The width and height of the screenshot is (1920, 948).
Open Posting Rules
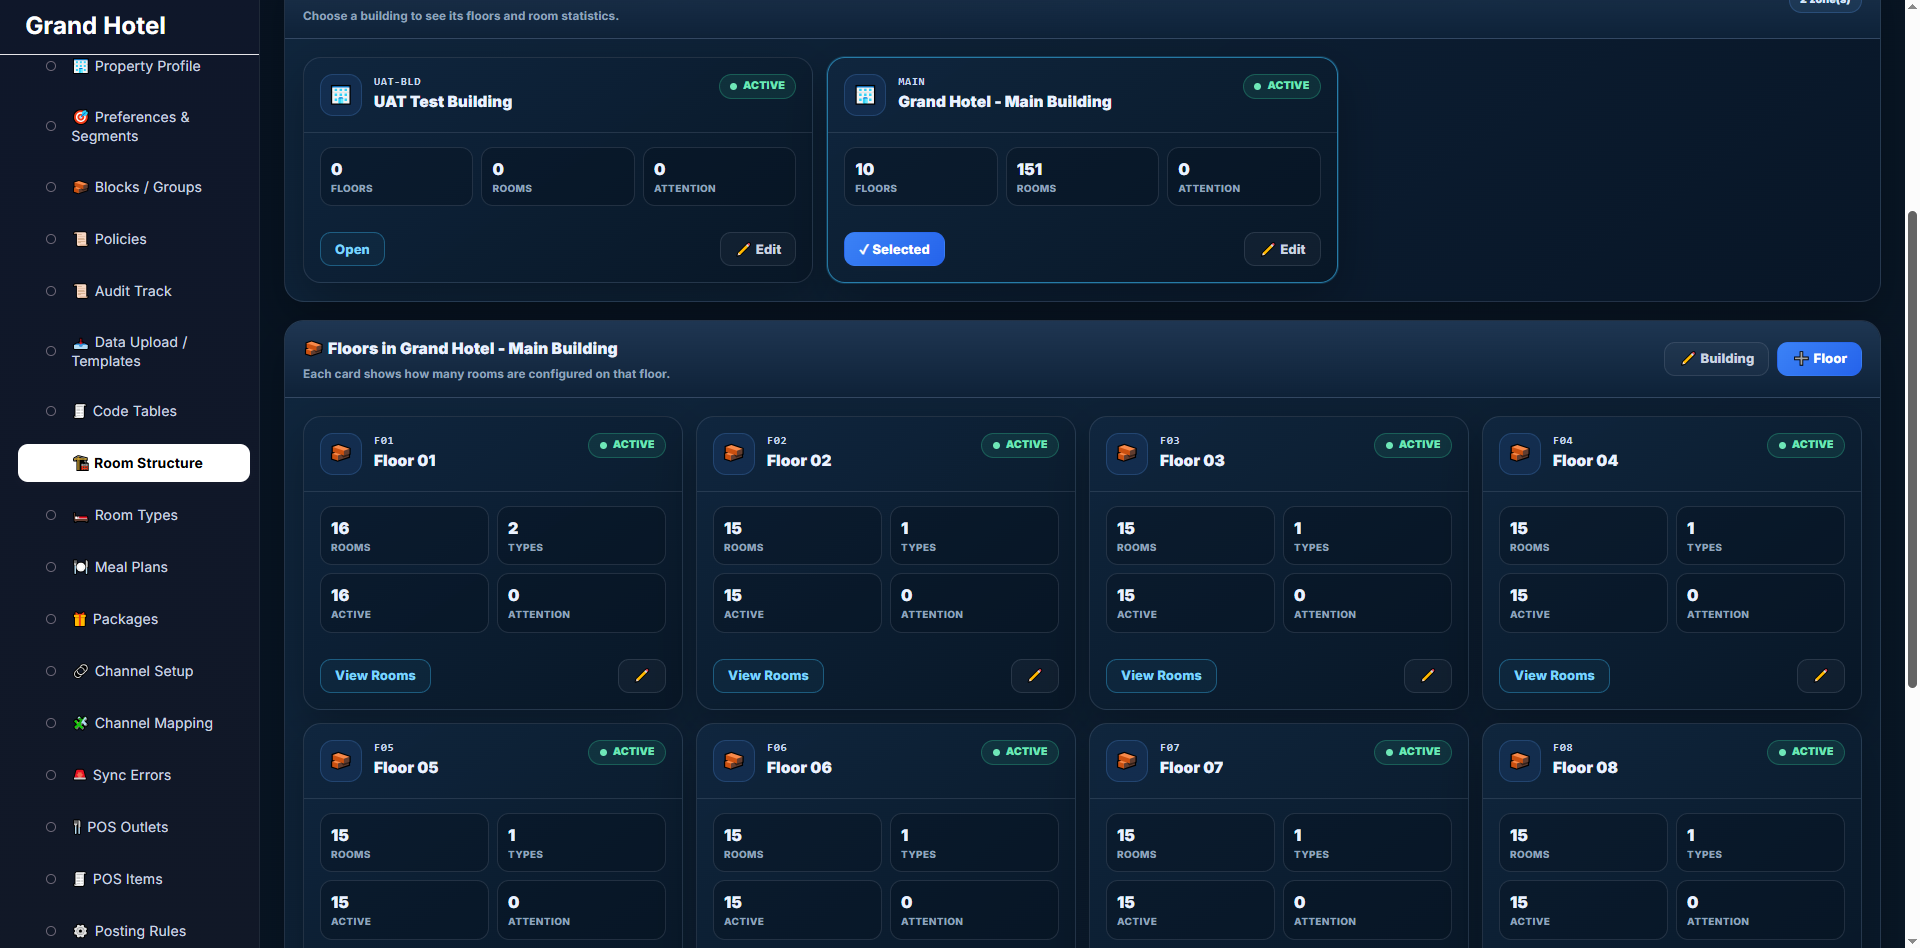coord(134,931)
